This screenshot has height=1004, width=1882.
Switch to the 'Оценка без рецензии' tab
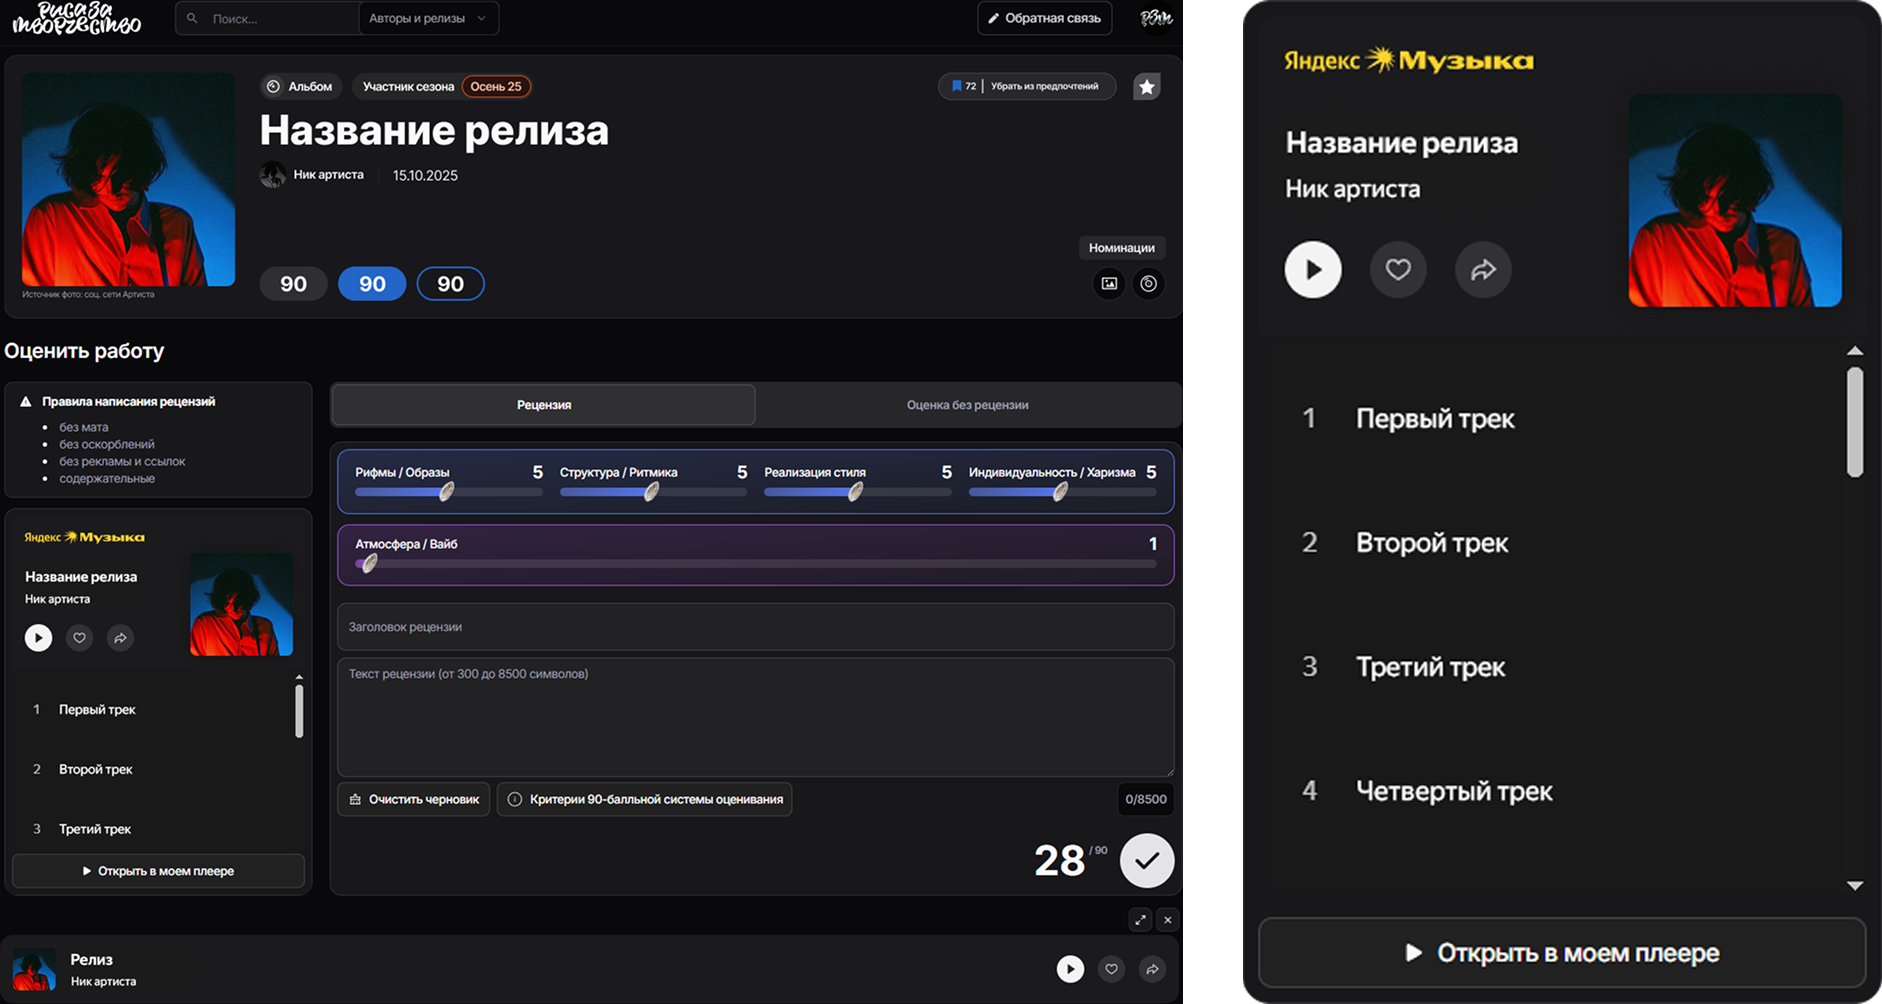[967, 405]
